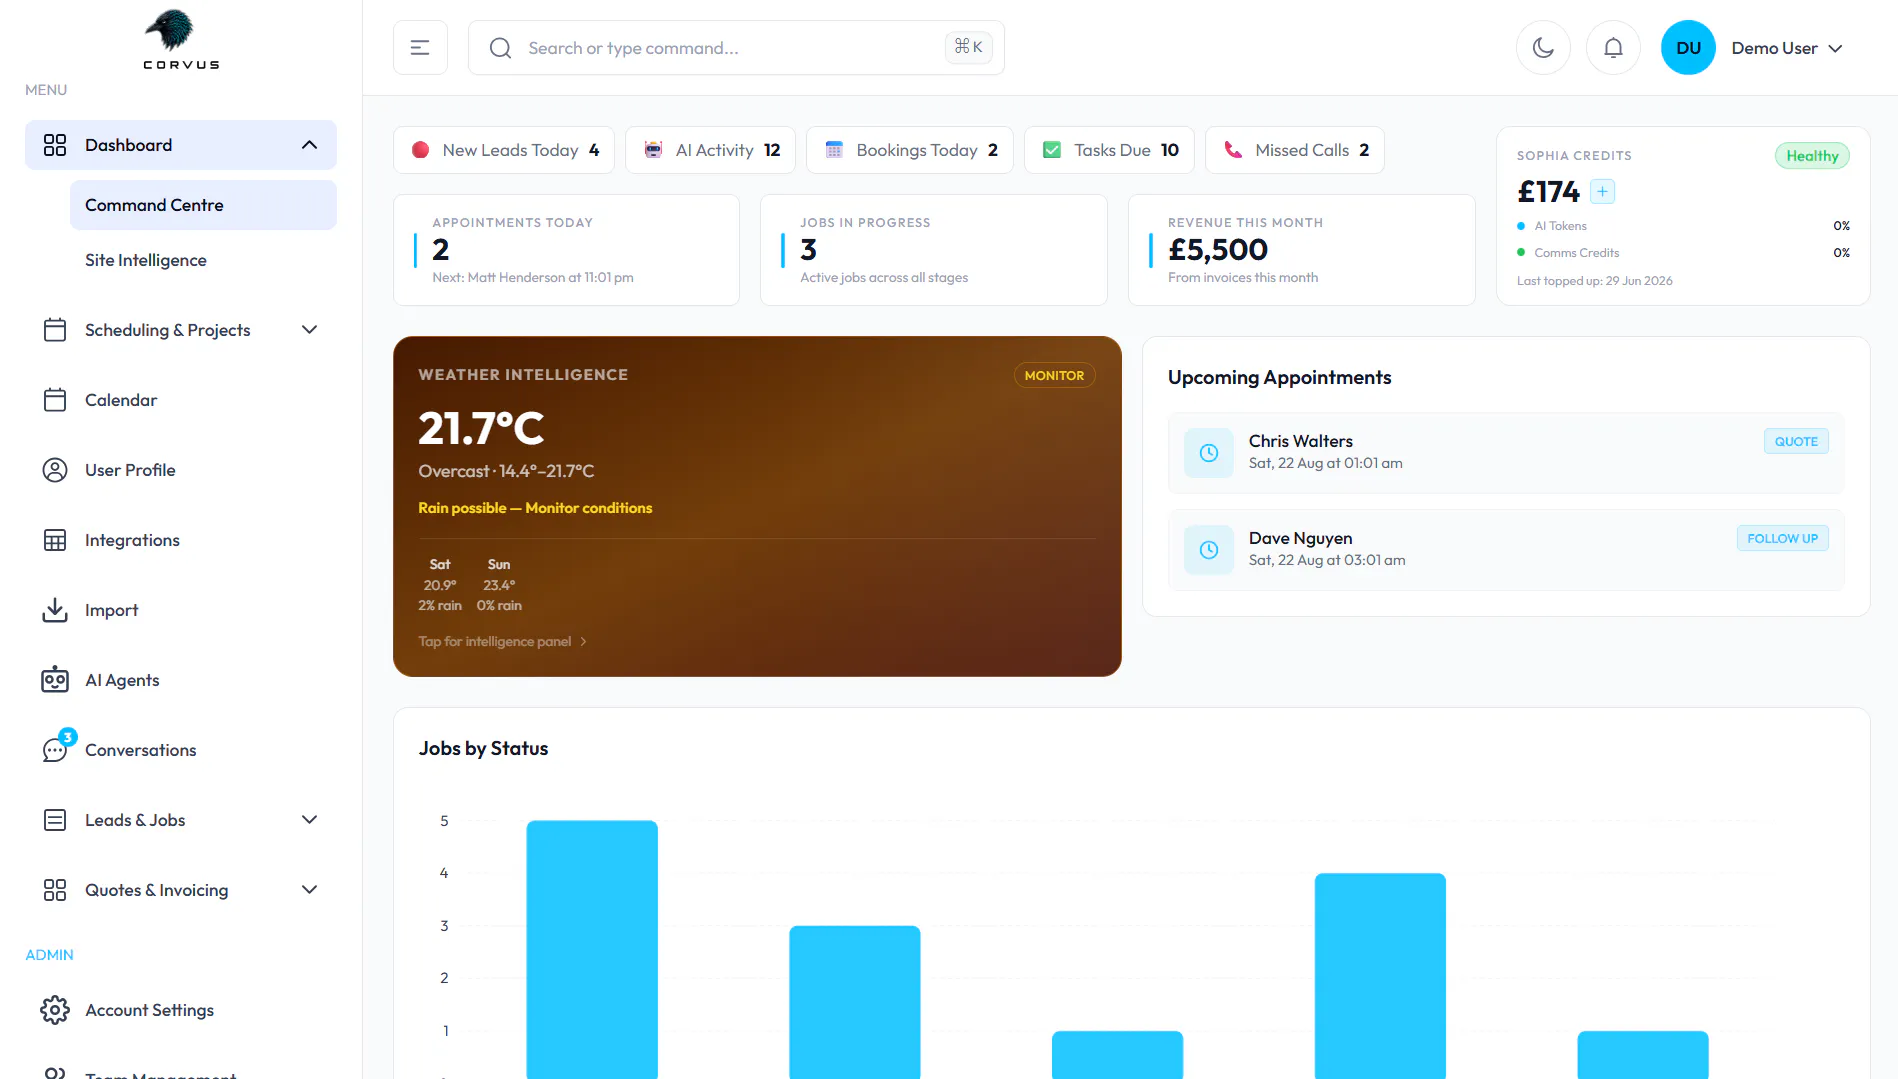Click the Dashboard grid icon
The height and width of the screenshot is (1079, 1898).
pos(55,145)
